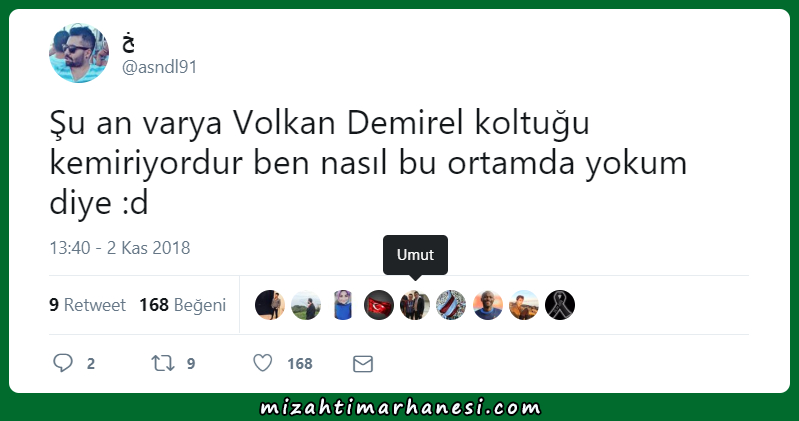
Task: Click the number 2 next to reply icon
Action: pyautogui.click(x=91, y=363)
